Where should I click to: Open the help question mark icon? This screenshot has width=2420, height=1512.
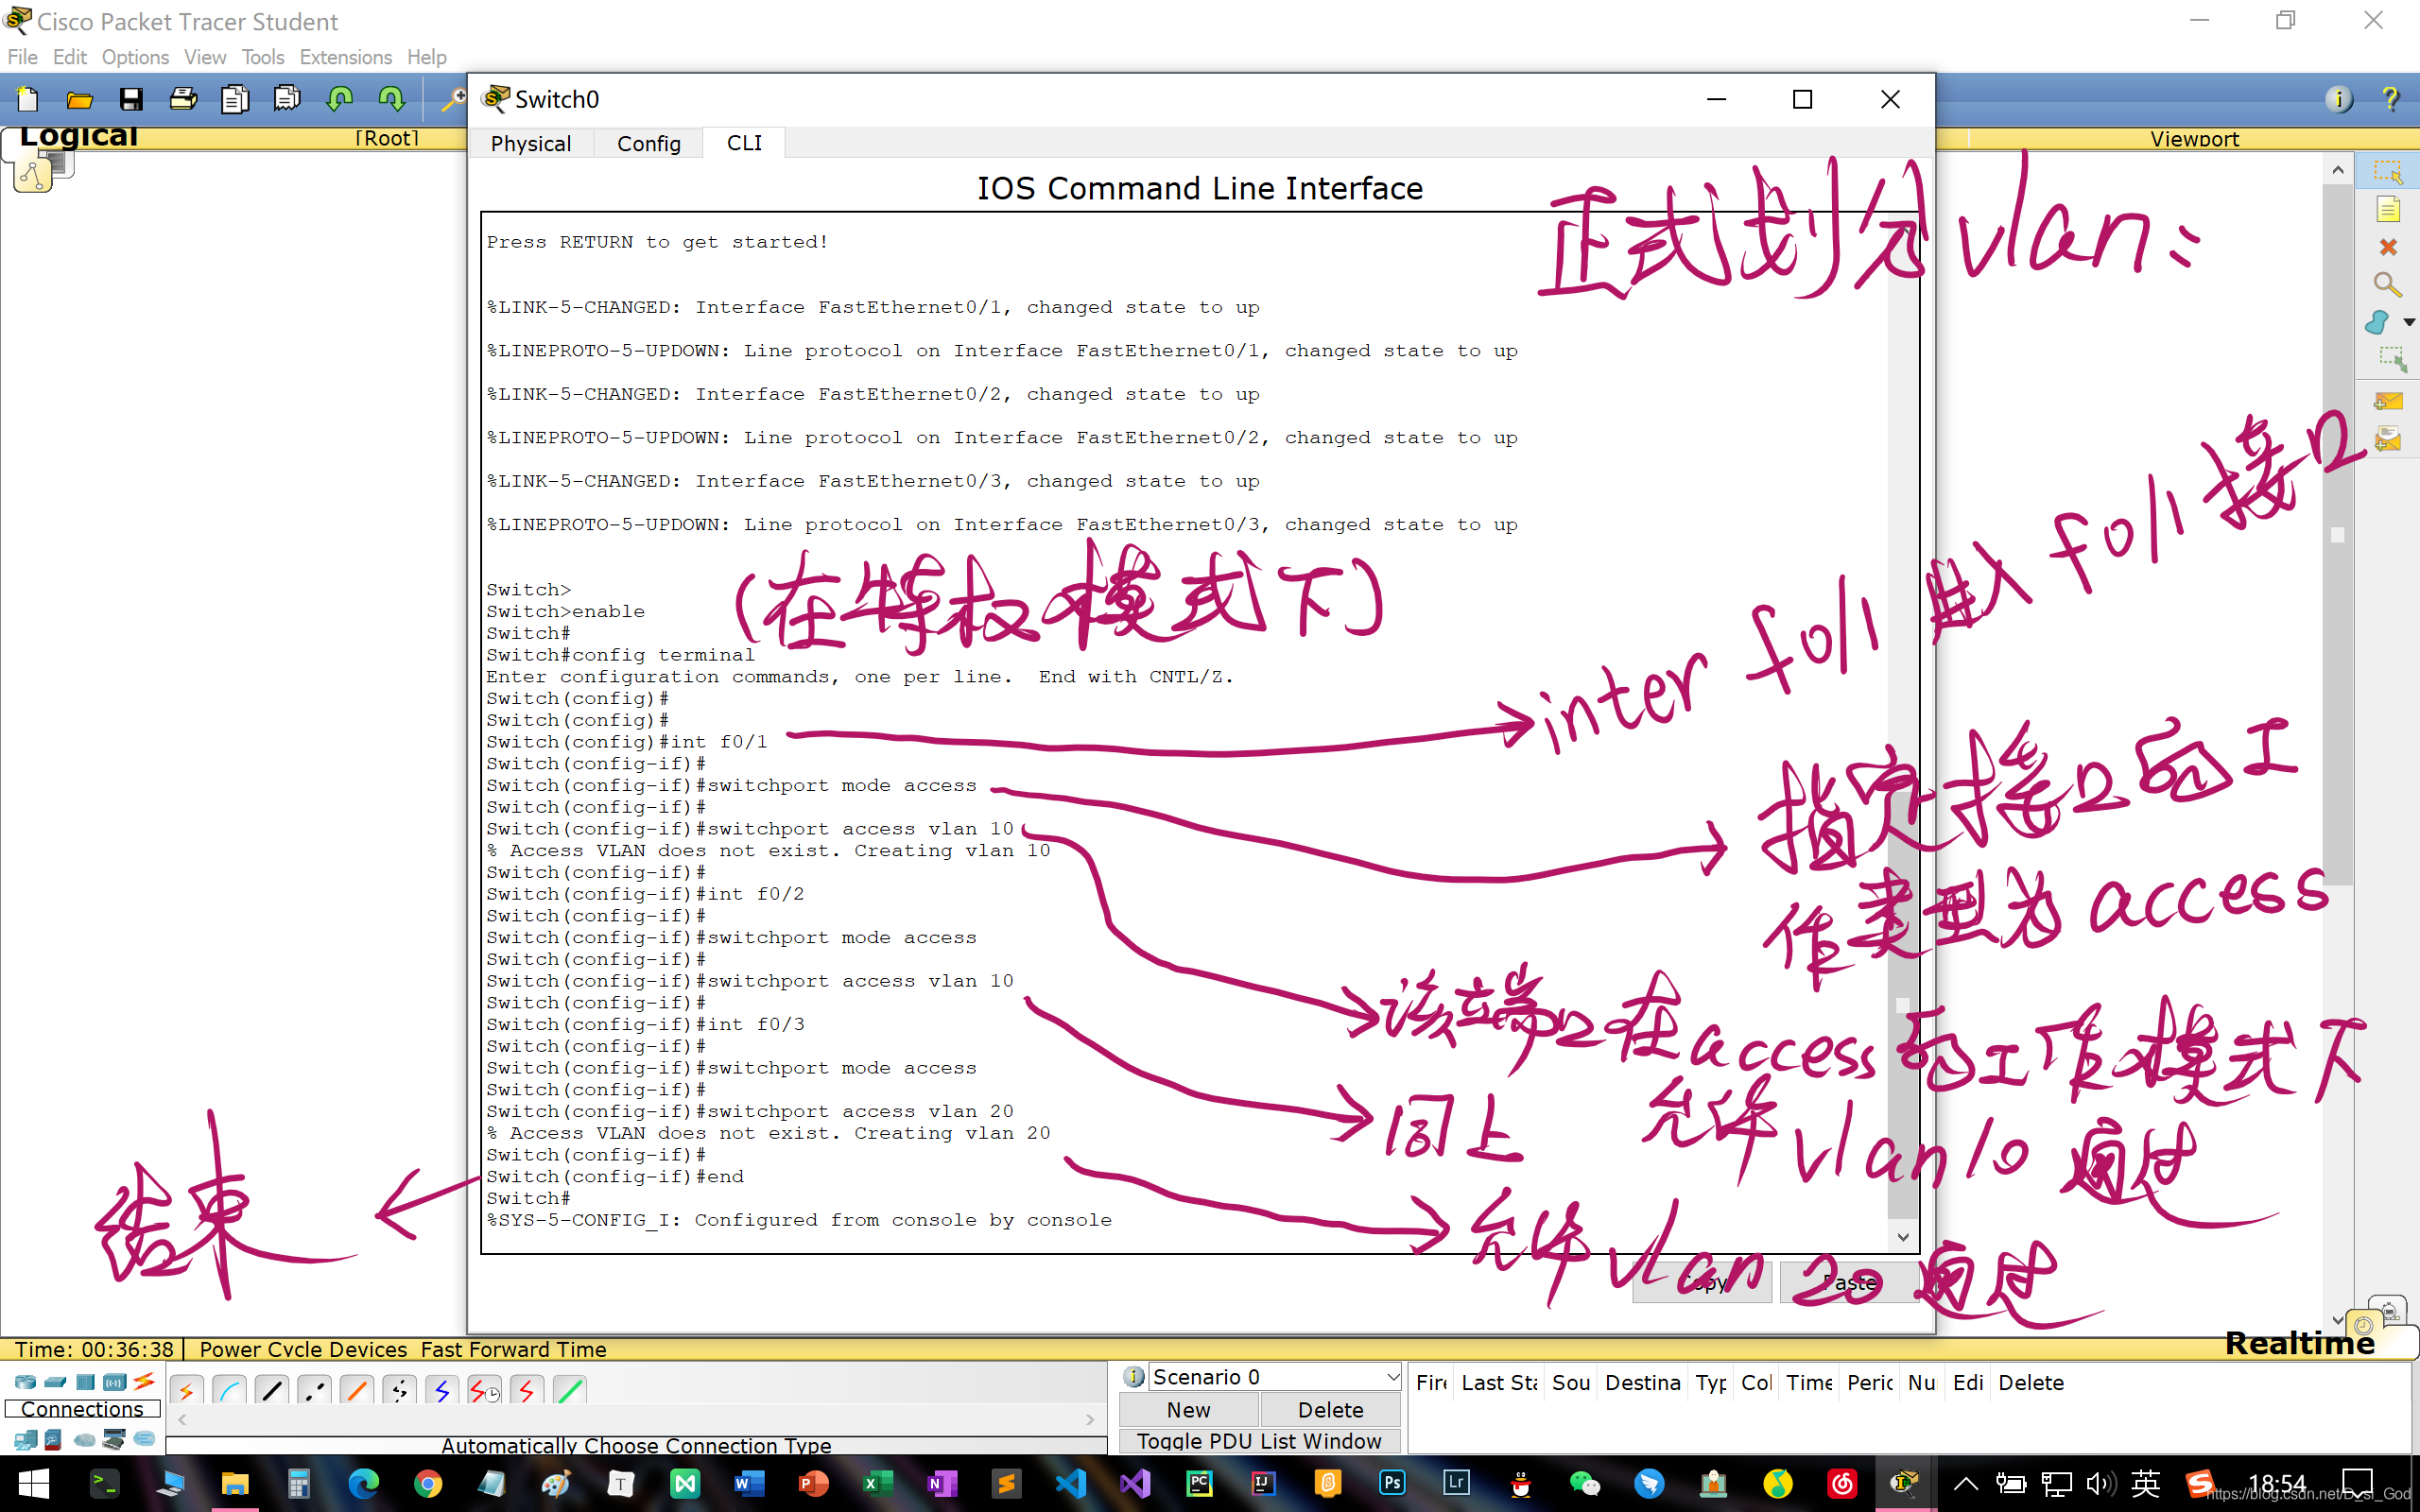[2390, 99]
